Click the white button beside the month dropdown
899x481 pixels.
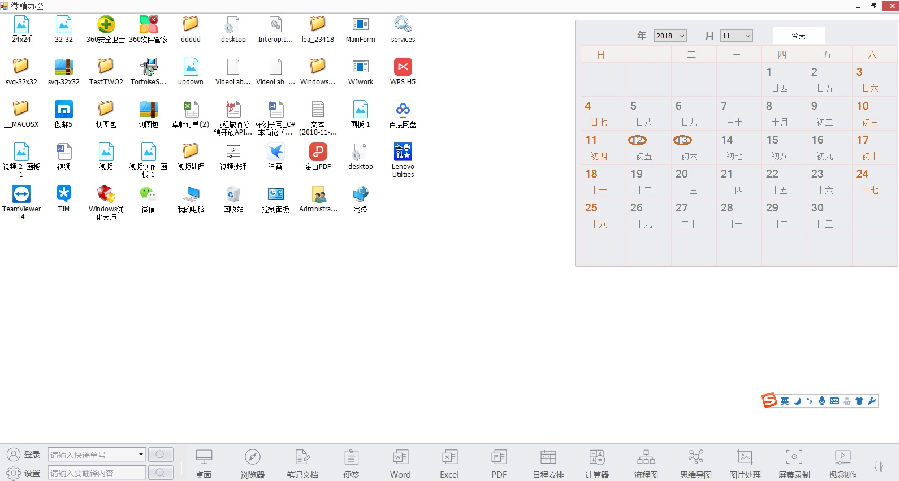click(798, 35)
